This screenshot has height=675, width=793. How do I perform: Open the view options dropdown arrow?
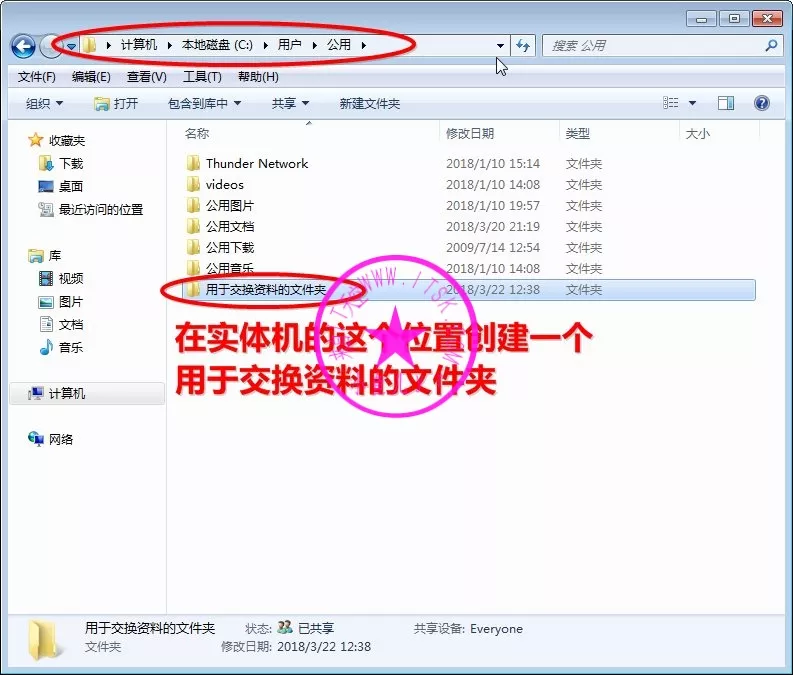pos(692,104)
